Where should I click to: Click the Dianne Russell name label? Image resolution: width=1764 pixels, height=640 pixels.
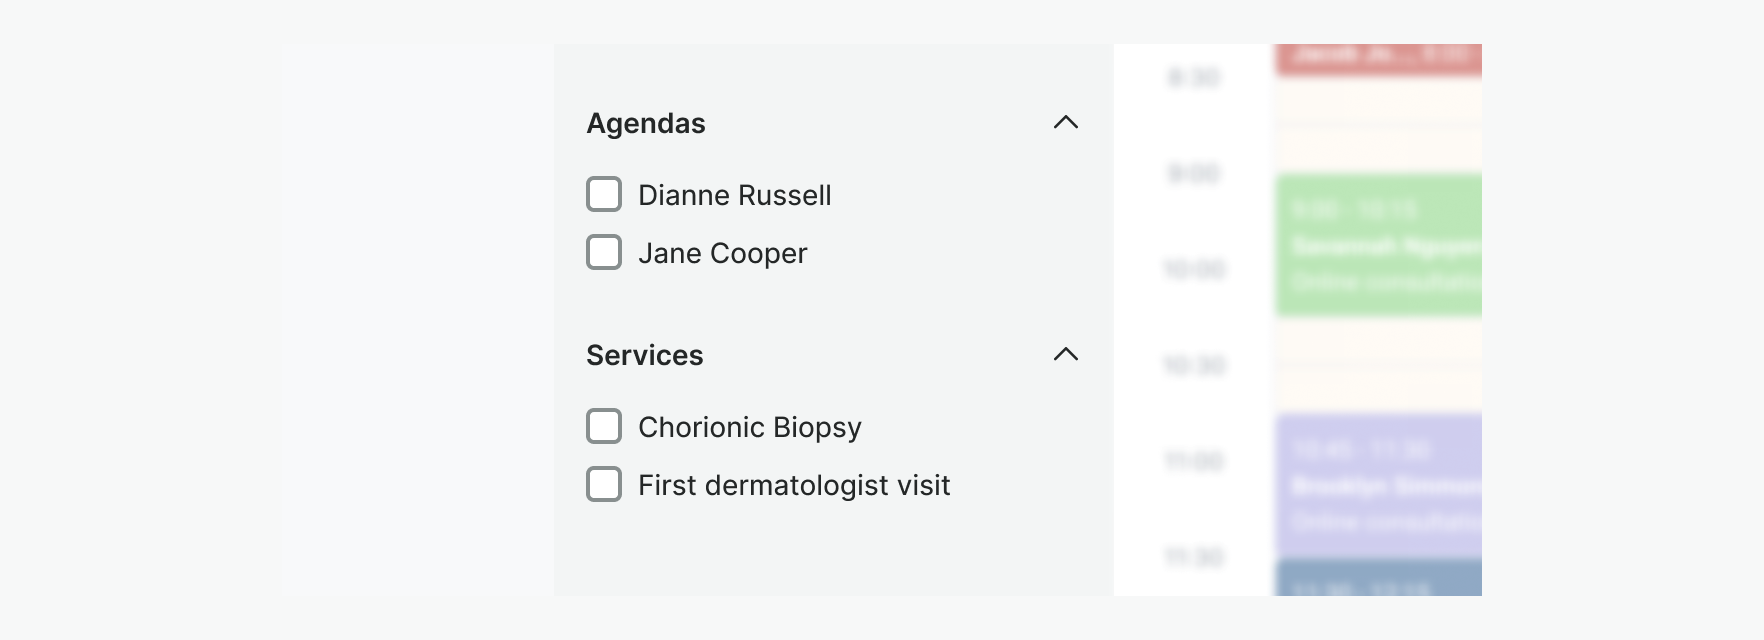click(x=735, y=195)
